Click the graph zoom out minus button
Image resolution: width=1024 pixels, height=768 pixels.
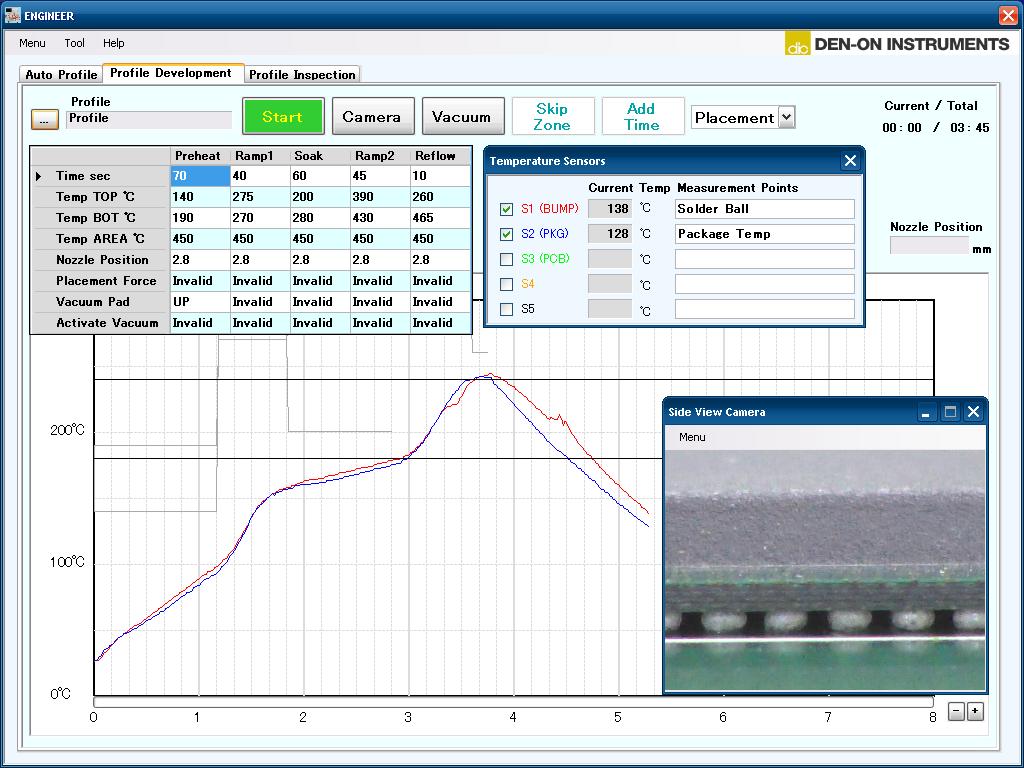click(956, 711)
